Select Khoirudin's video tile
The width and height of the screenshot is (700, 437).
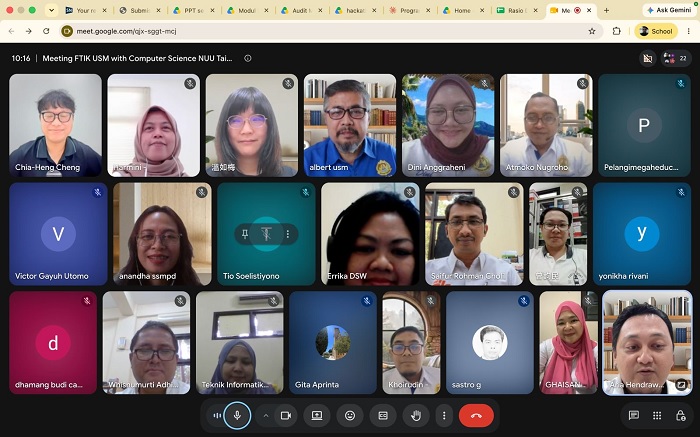point(411,343)
